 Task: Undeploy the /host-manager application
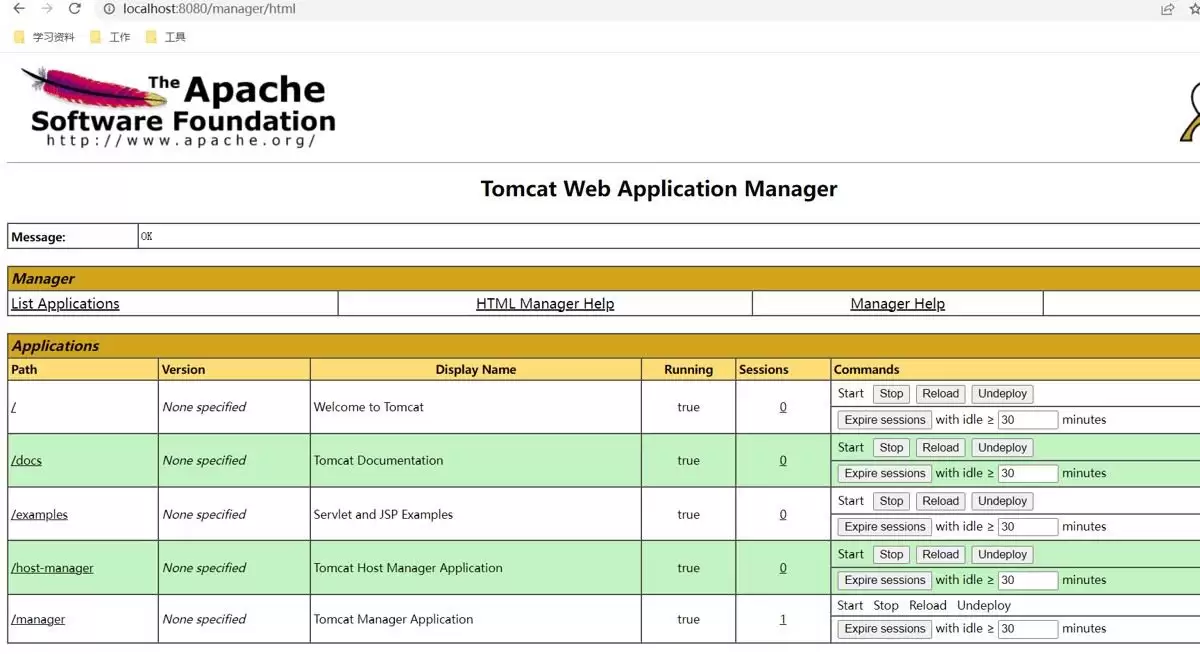click(1002, 555)
